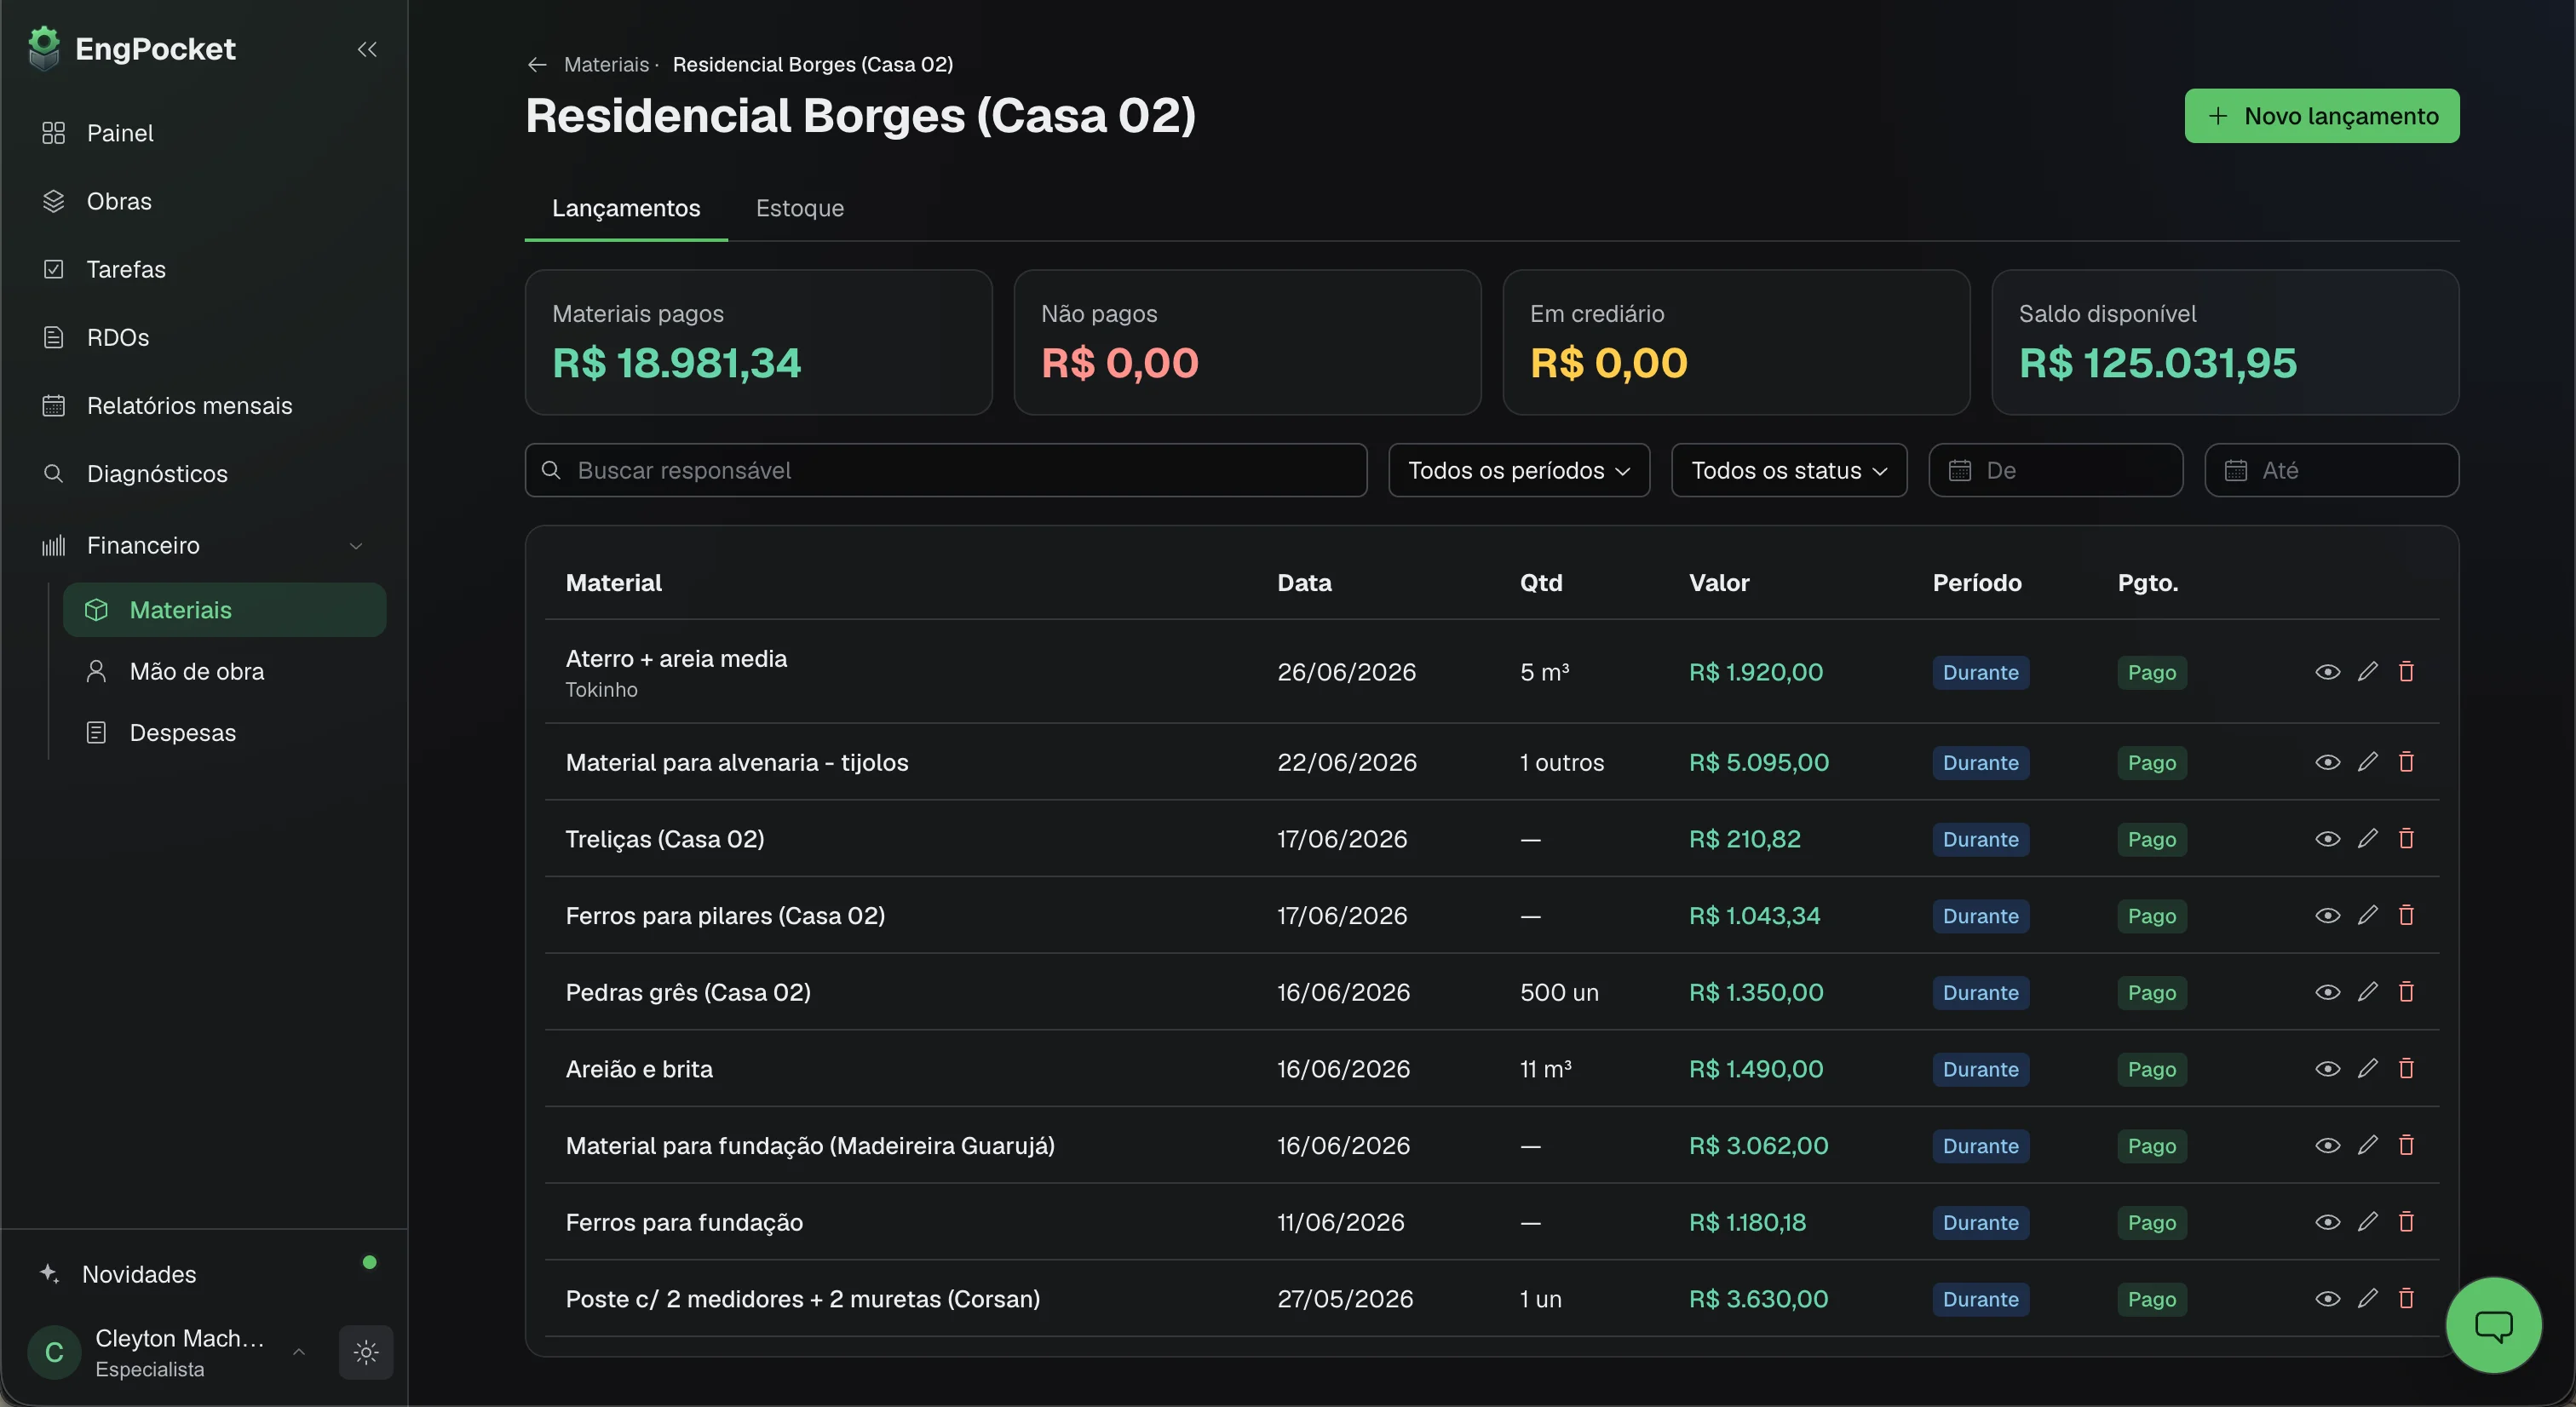
Task: Switch to the Estoque tab
Action: [x=799, y=208]
